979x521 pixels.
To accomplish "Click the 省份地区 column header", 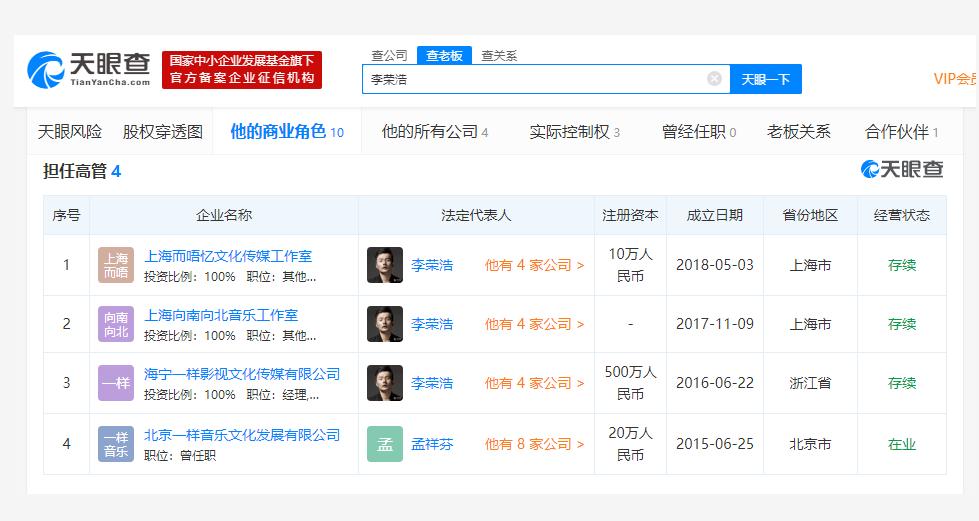I will coord(810,216).
